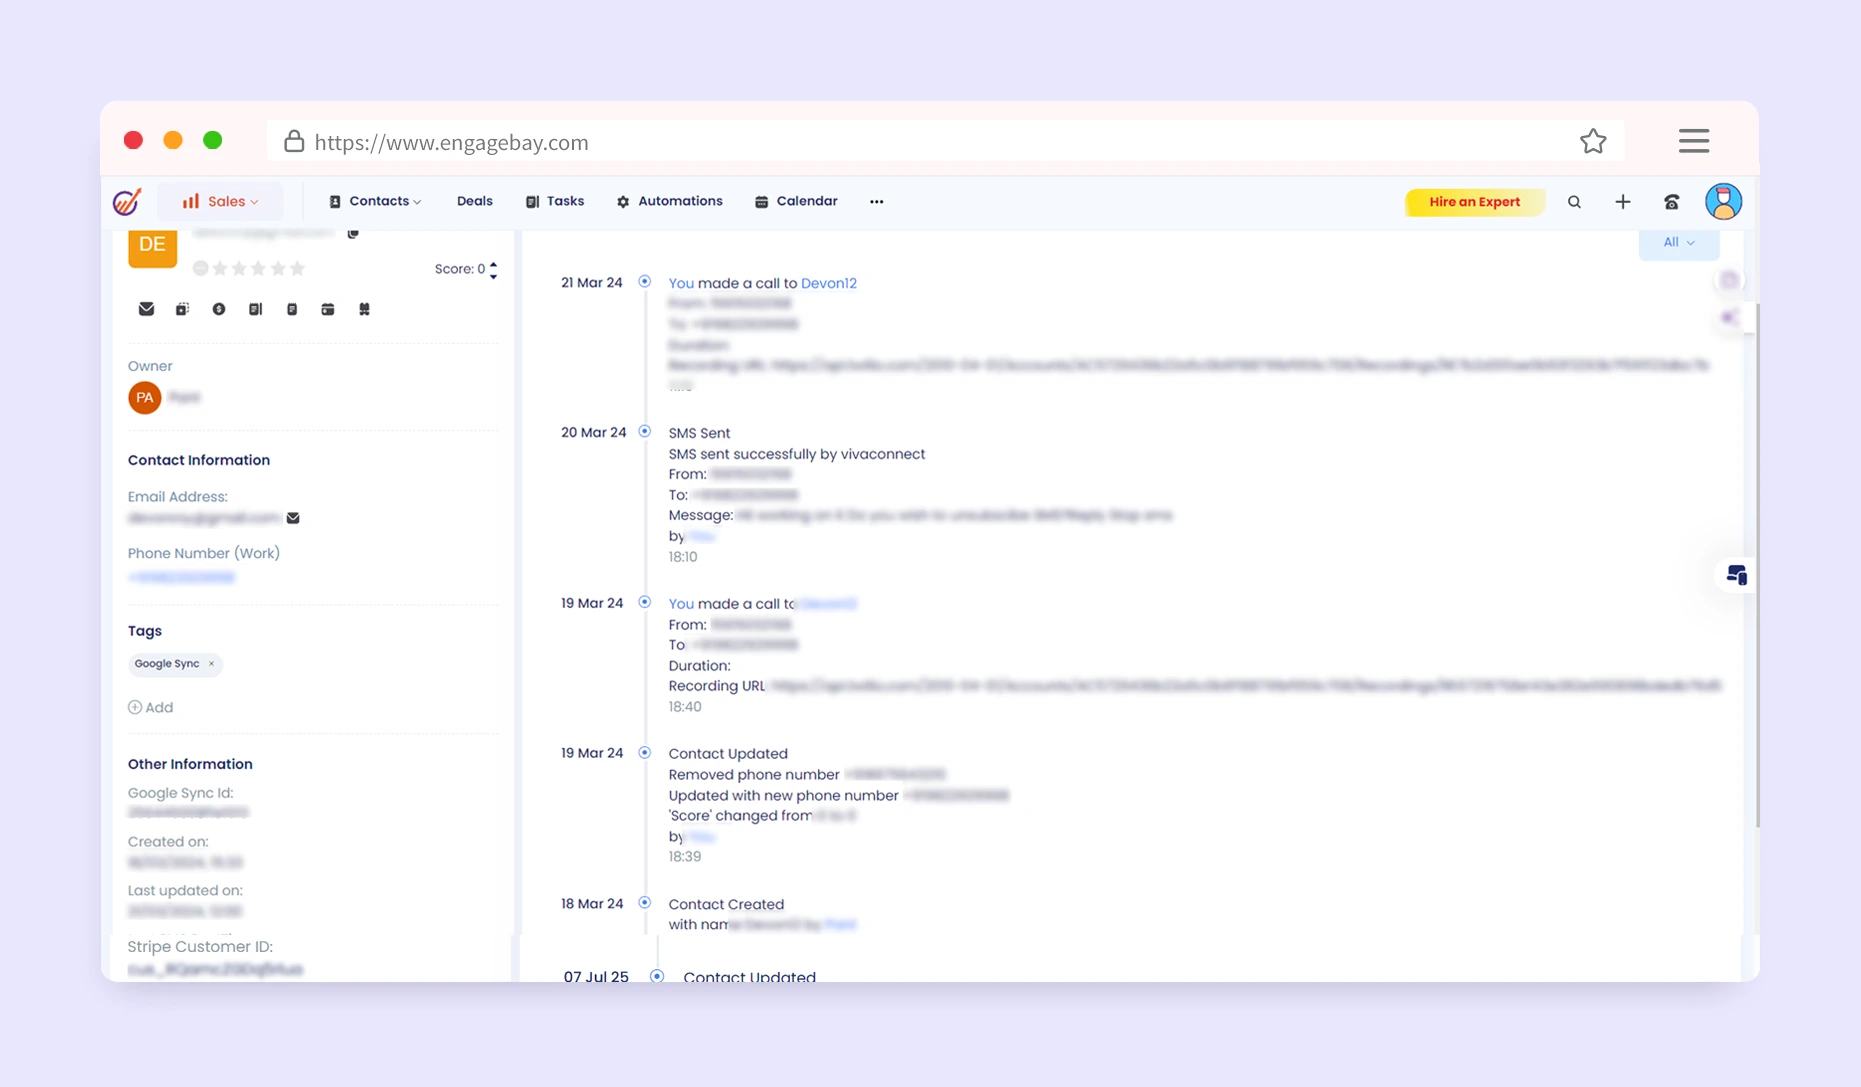Click Add under Tags
1861x1087 pixels.
151,707
